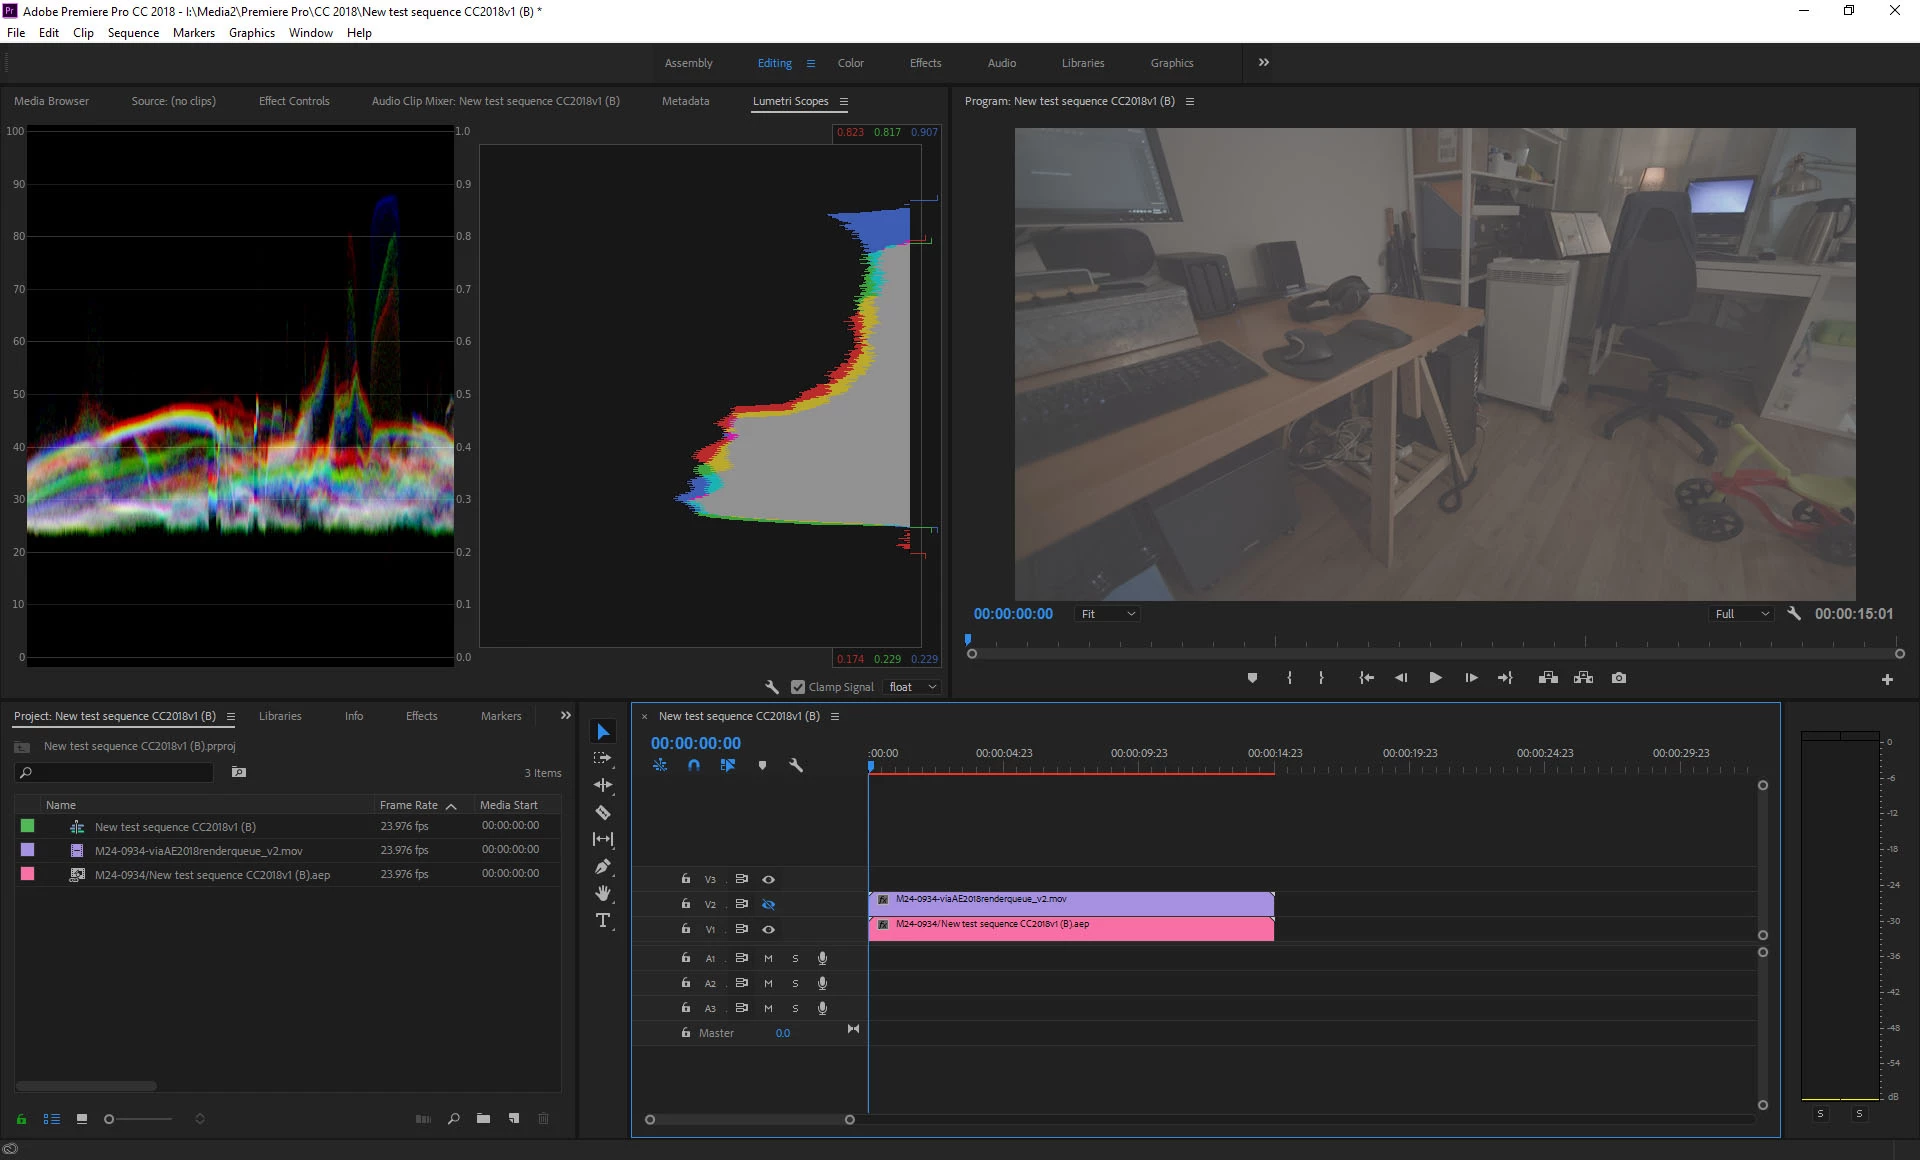
Task: Switch to the Color workspace
Action: (850, 63)
